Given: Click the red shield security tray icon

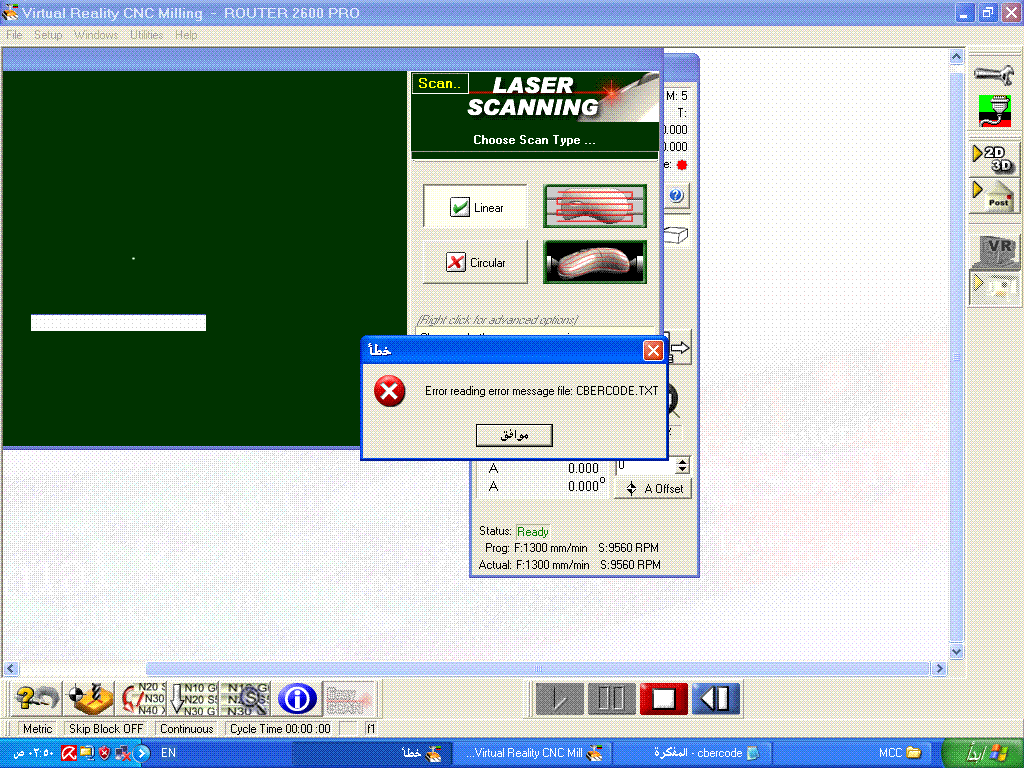Looking at the screenshot, I should tap(104, 753).
